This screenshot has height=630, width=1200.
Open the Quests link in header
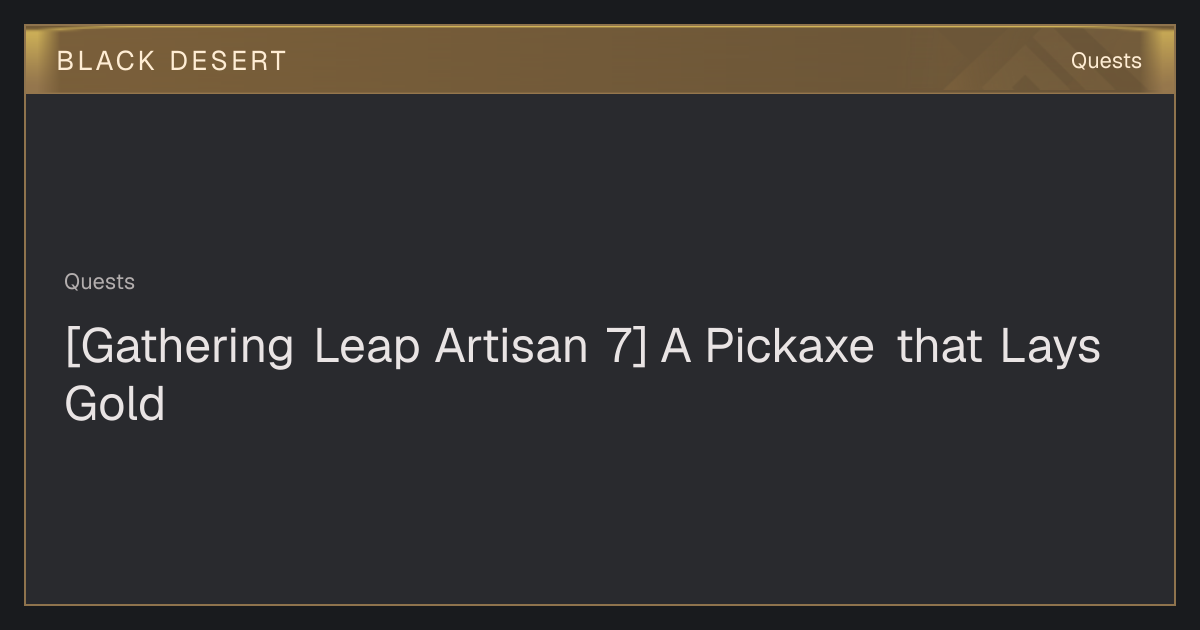[x=1106, y=61]
